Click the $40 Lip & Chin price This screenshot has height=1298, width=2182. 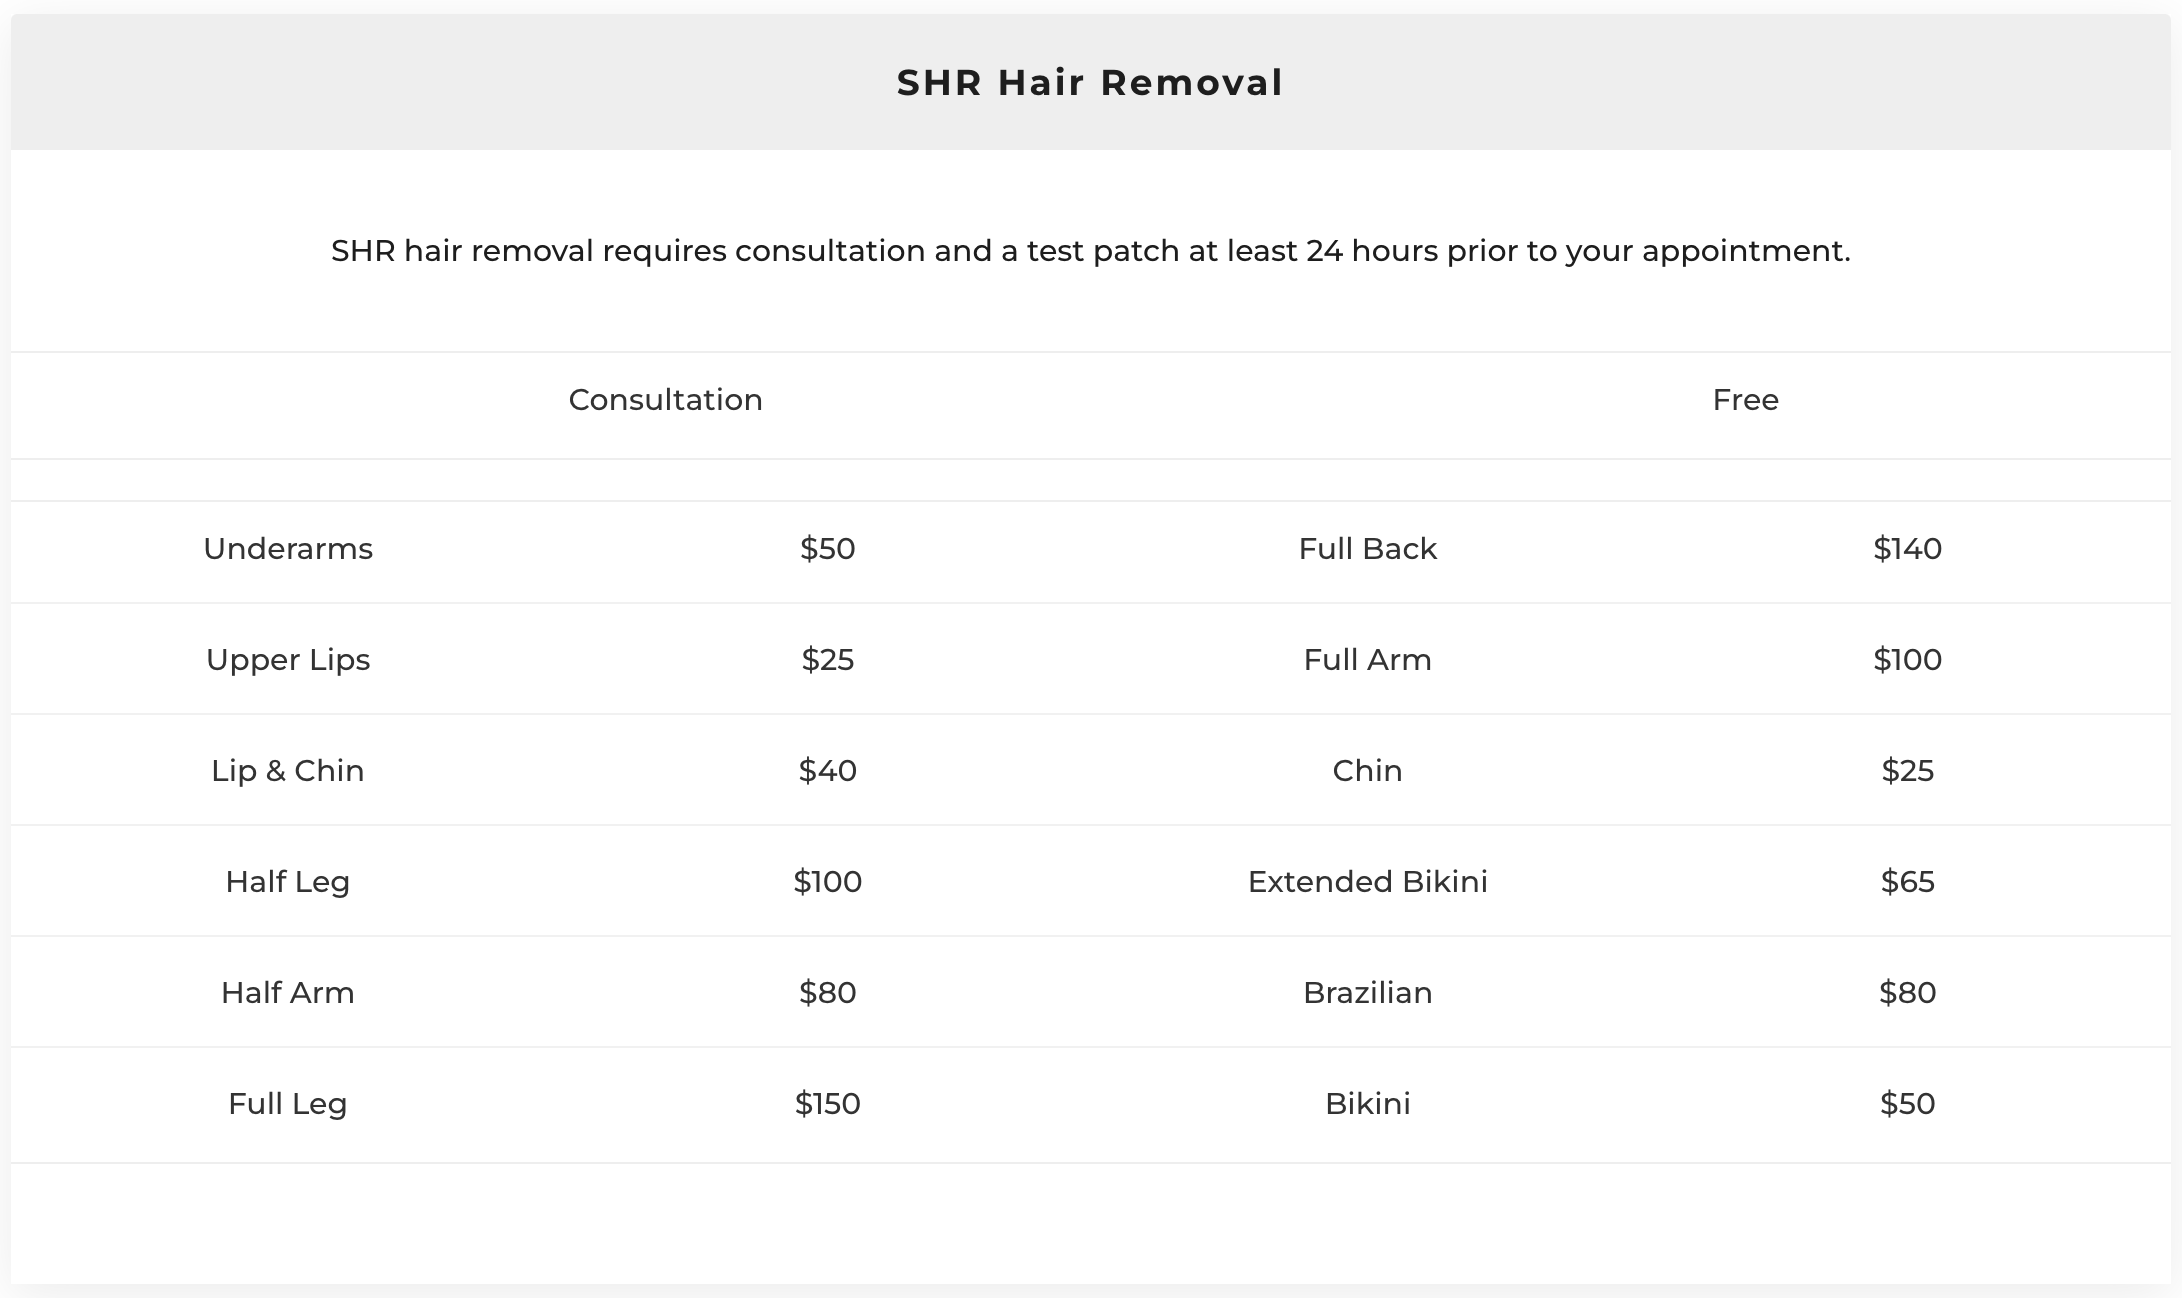click(827, 771)
